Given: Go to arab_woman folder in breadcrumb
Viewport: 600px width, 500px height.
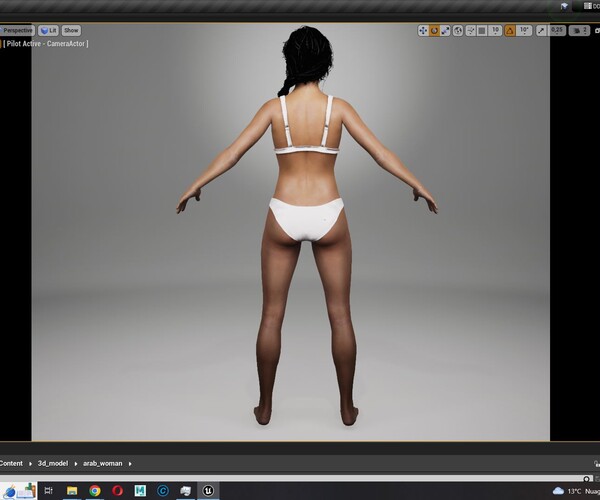Looking at the screenshot, I should [x=103, y=463].
